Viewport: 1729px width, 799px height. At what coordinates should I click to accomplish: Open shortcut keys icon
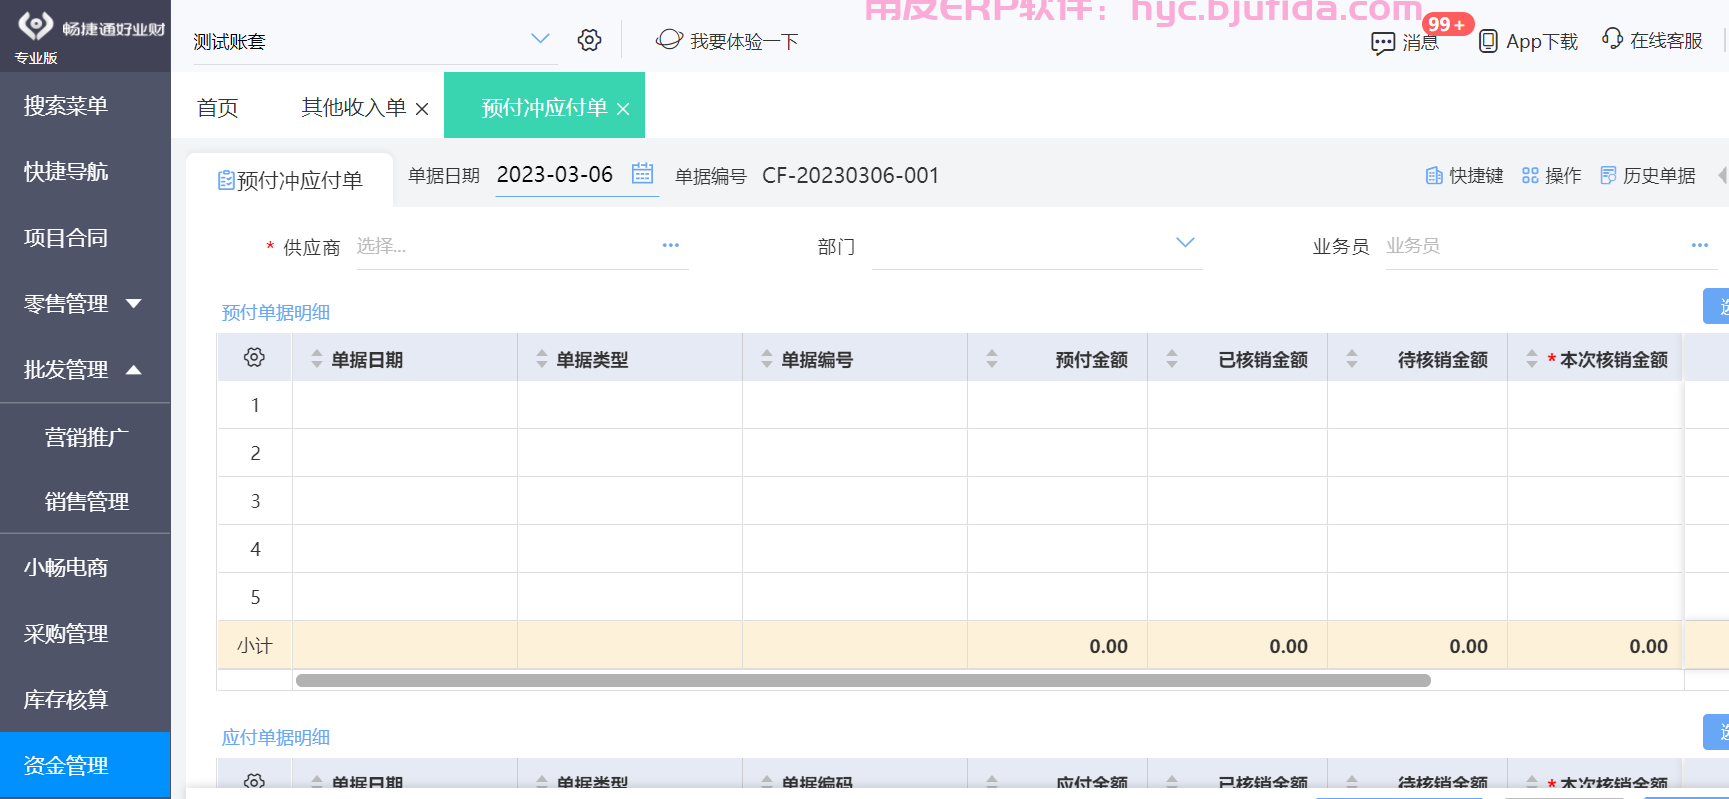pos(1434,176)
